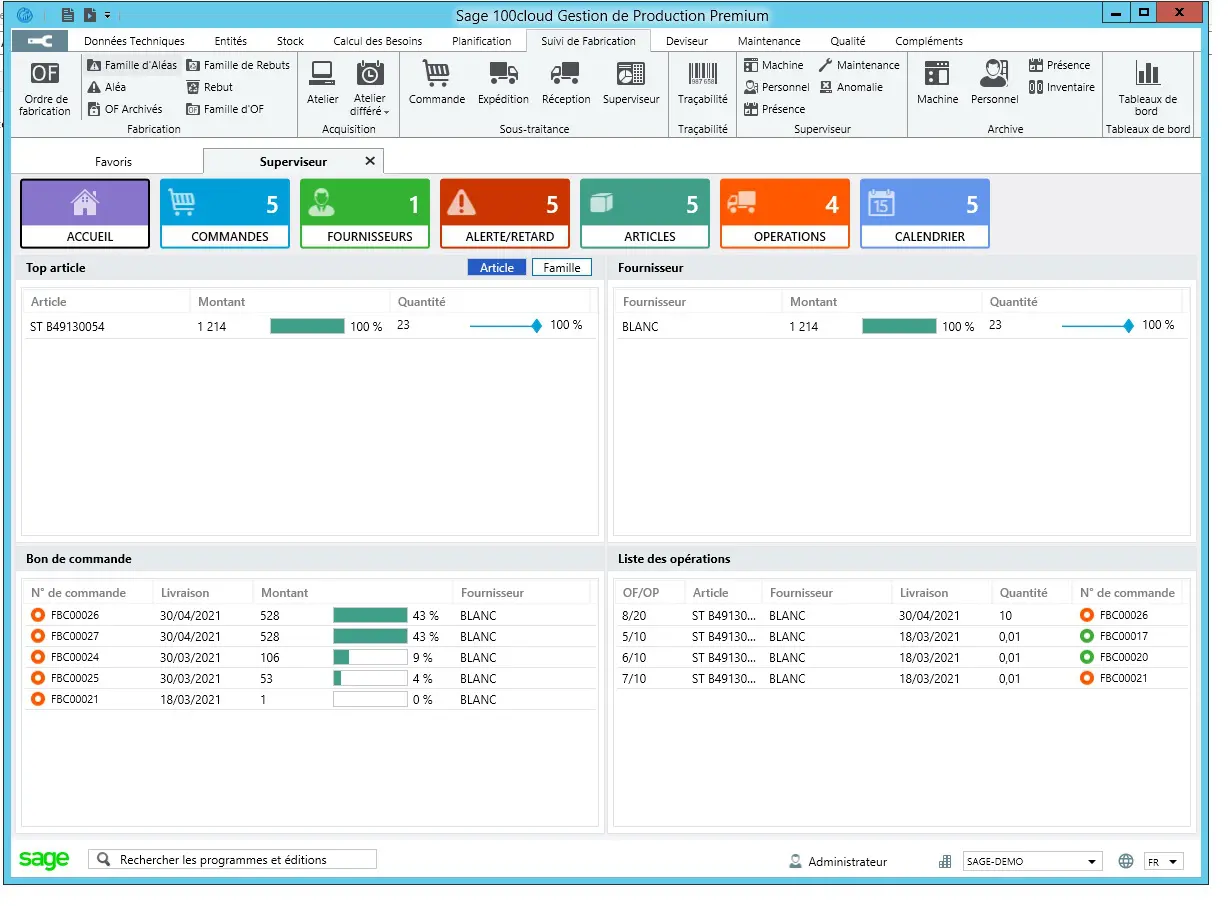Open the FR language dropdown
Viewport: 1228px width, 906px height.
(x=1163, y=860)
